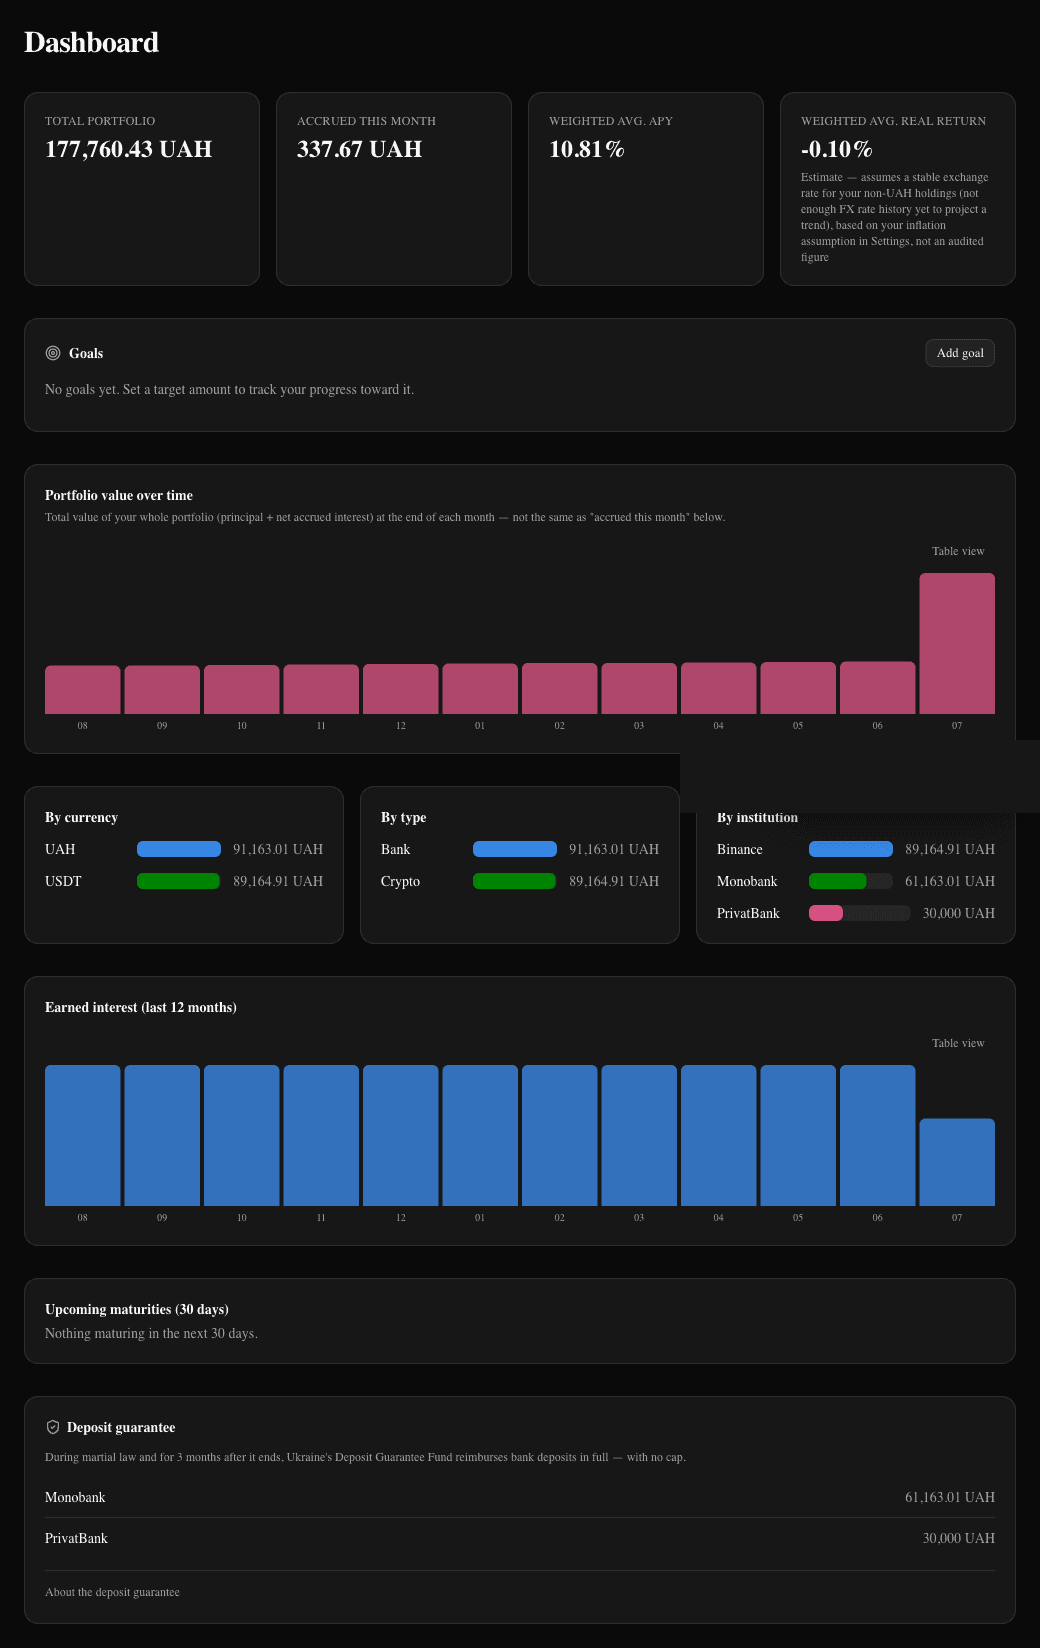Select the PrivatBank row in Deposit guarantee
The image size is (1040, 1648).
pos(520,1538)
